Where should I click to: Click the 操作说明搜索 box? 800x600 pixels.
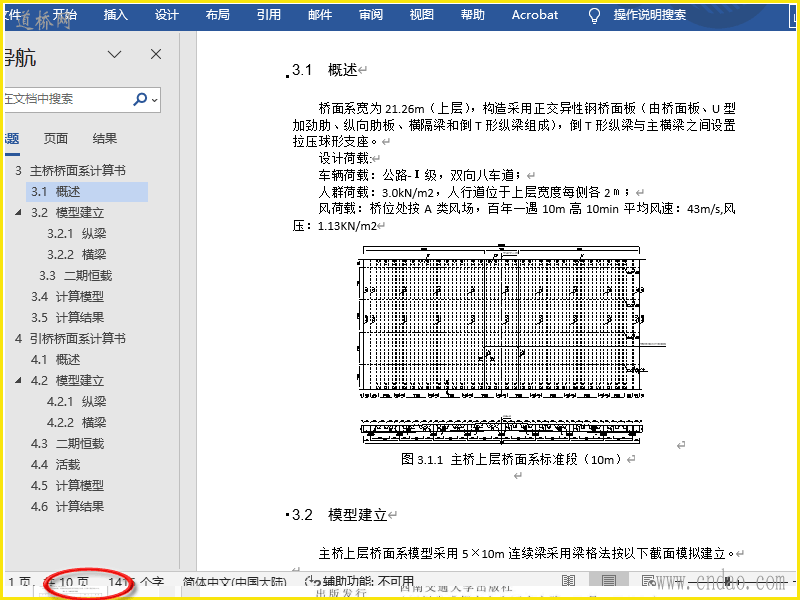(649, 15)
